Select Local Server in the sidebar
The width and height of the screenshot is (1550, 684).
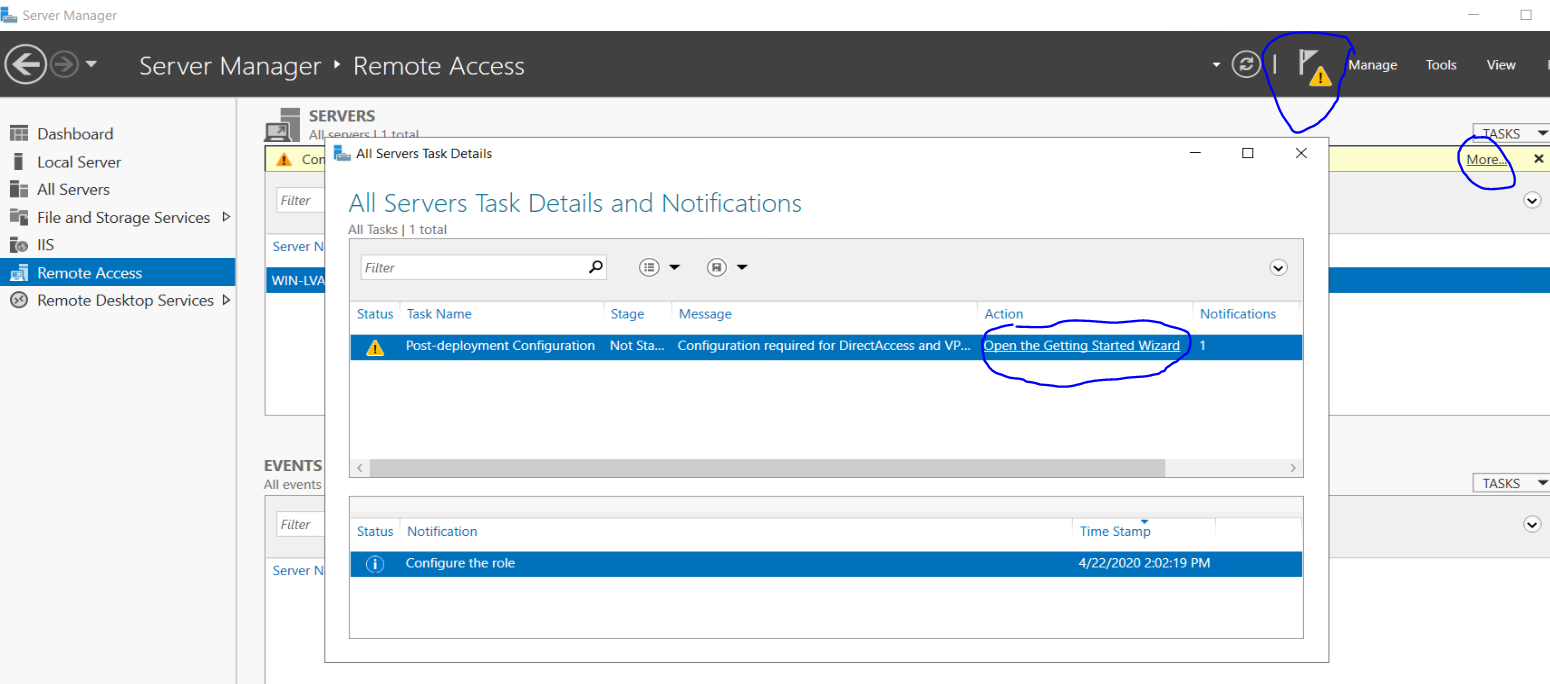(79, 162)
